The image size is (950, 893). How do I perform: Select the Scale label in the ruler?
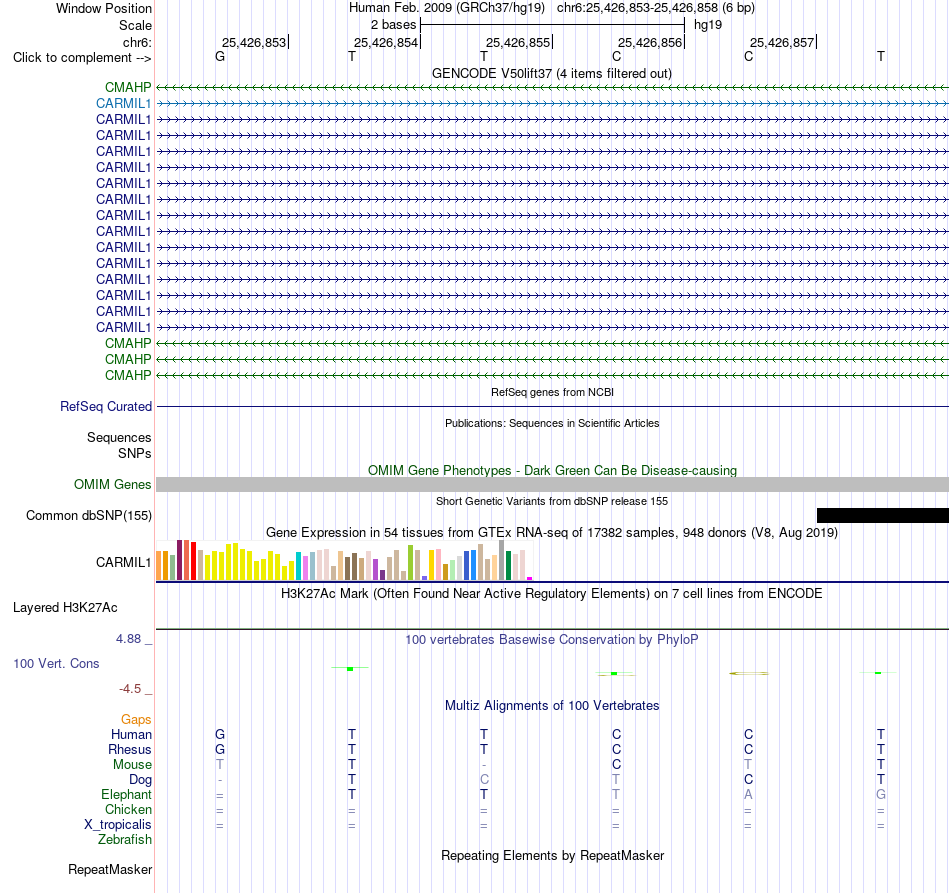[135, 25]
